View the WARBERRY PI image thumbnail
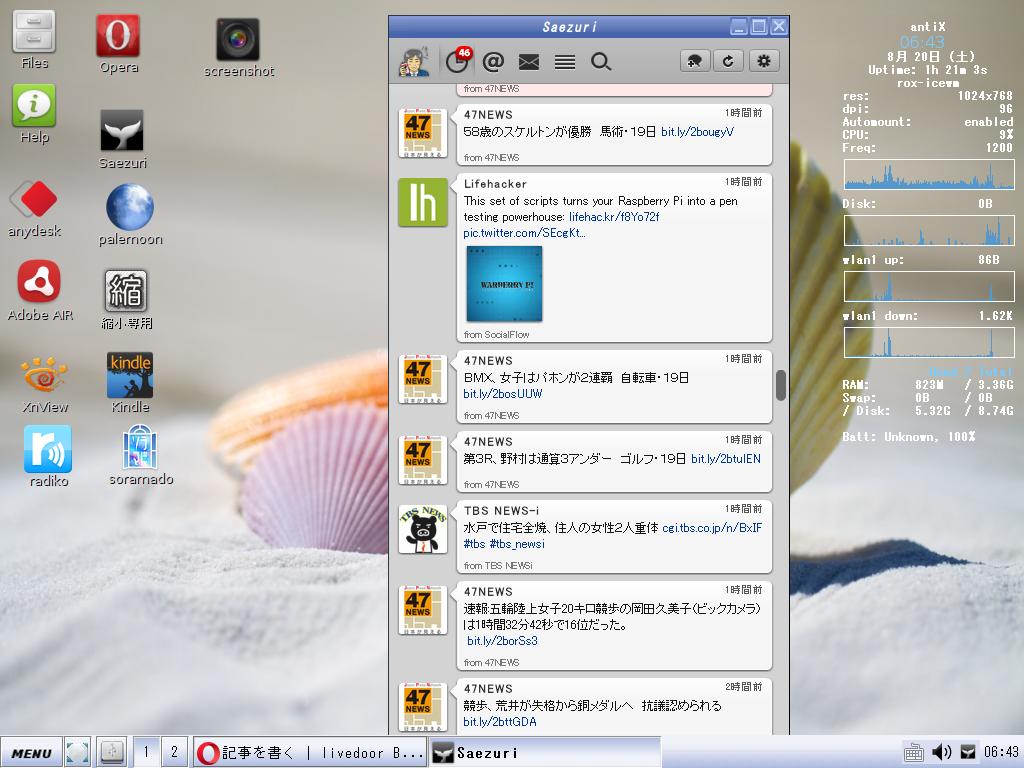This screenshot has height=768, width=1024. pyautogui.click(x=504, y=283)
